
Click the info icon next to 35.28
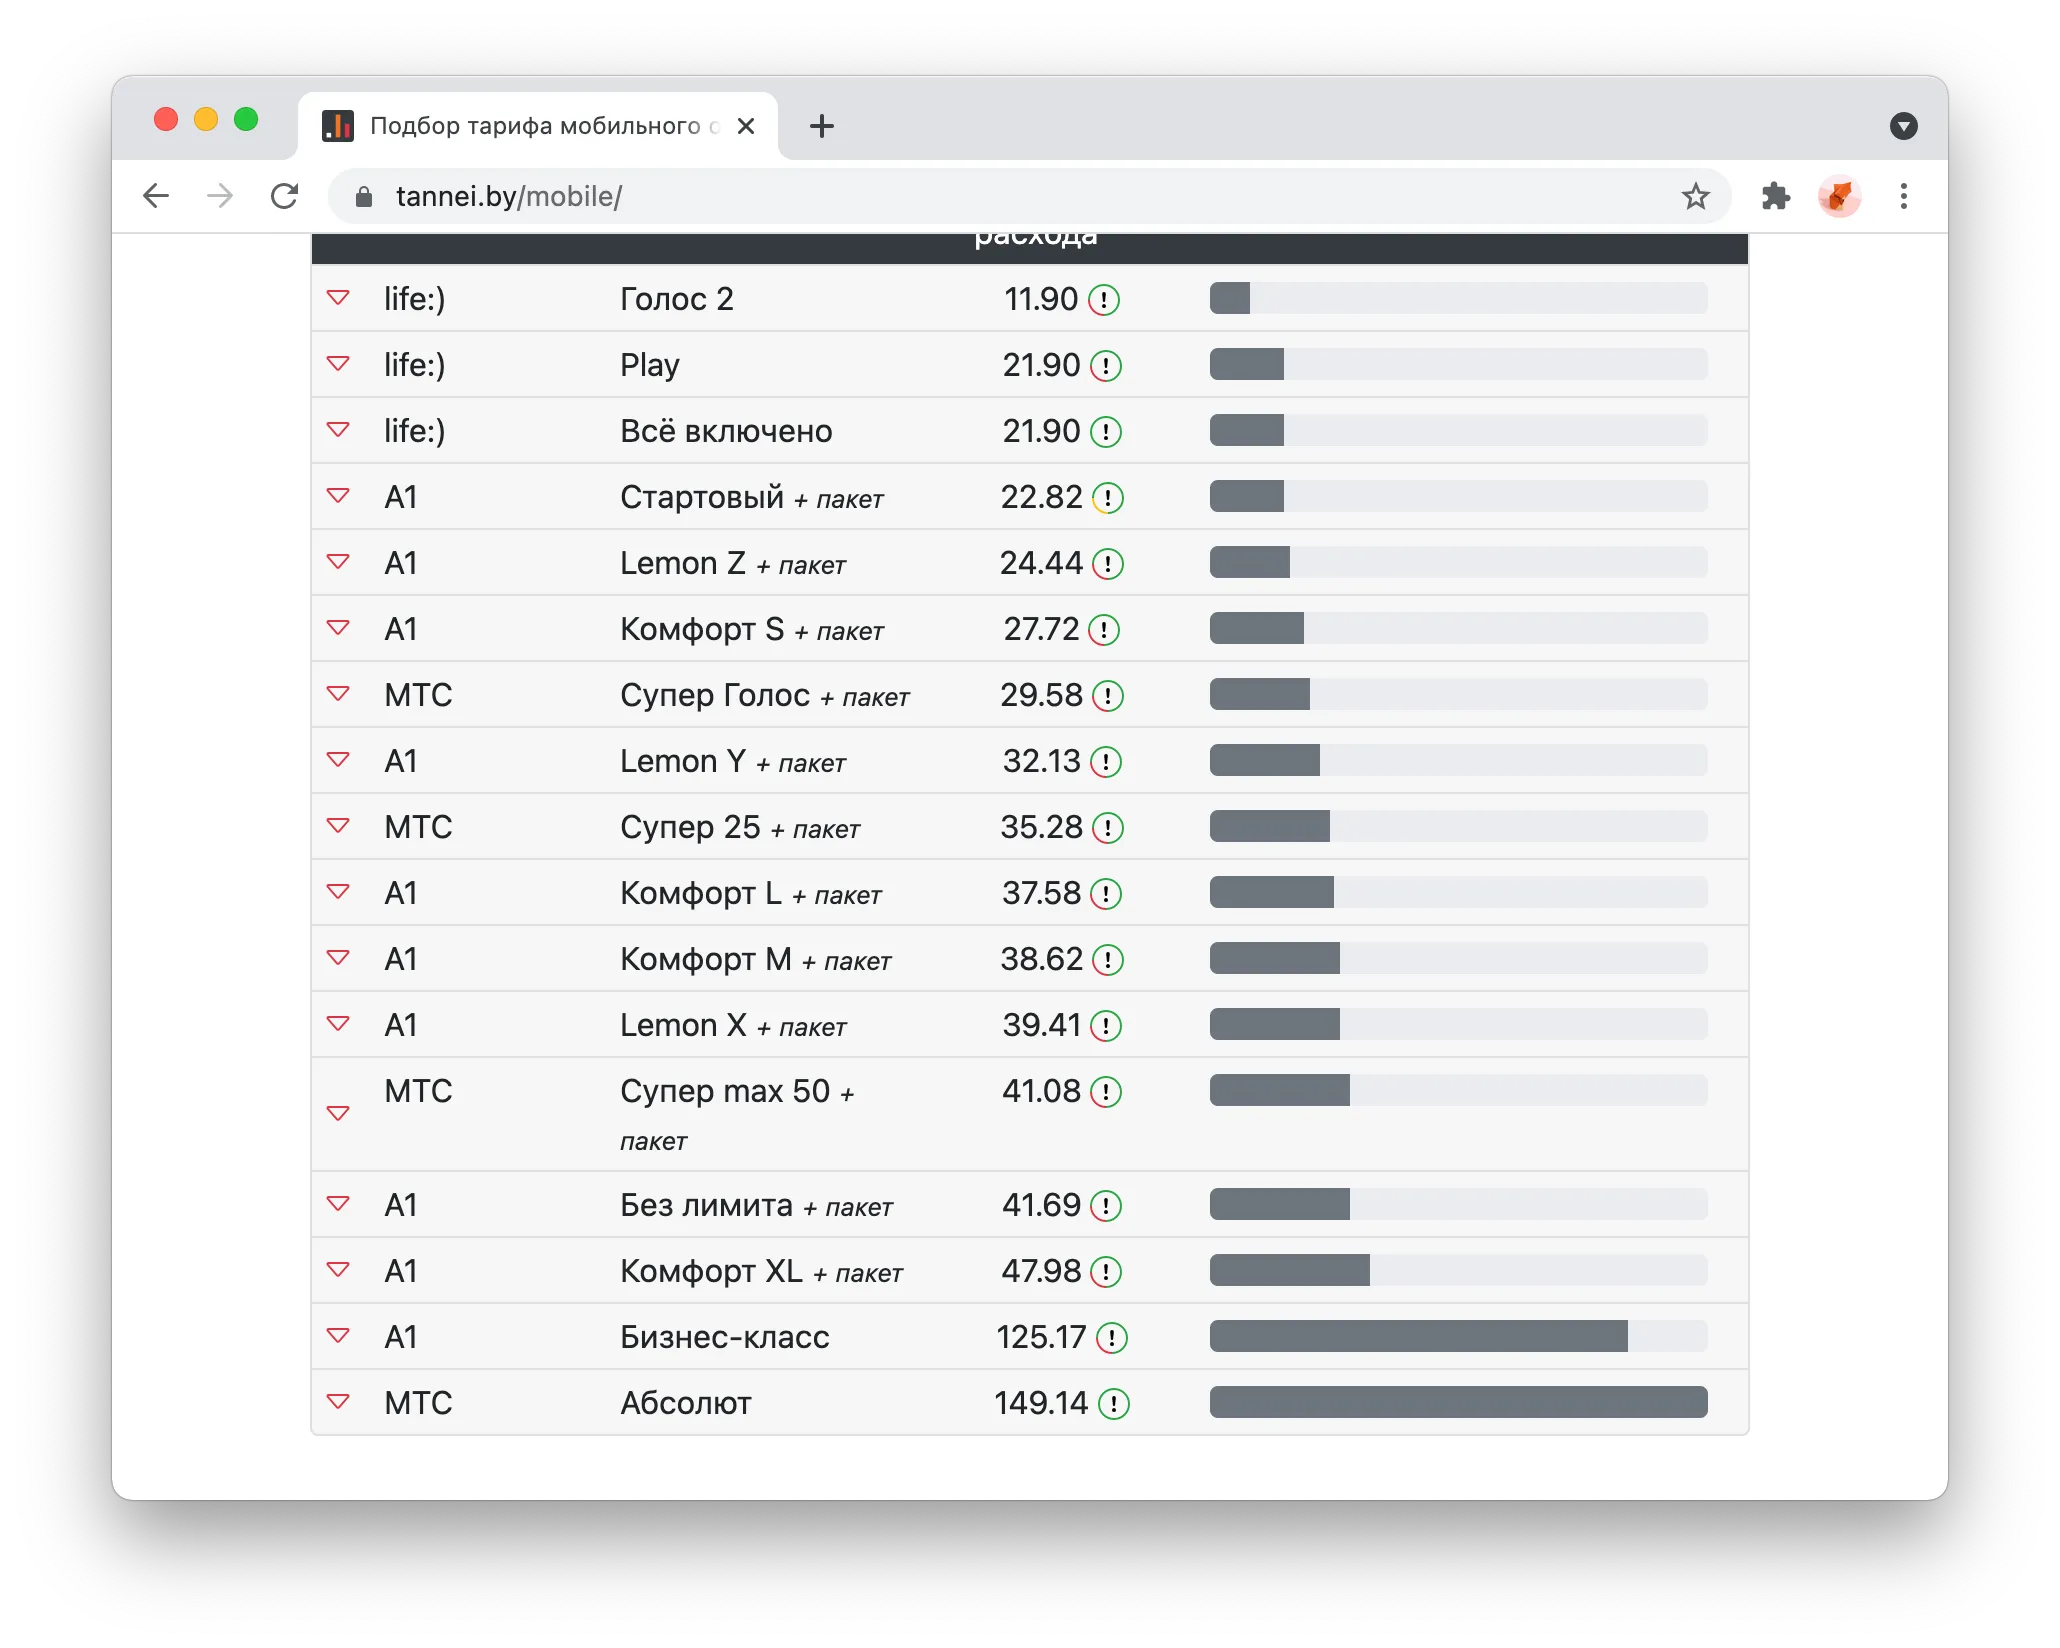(x=1107, y=827)
